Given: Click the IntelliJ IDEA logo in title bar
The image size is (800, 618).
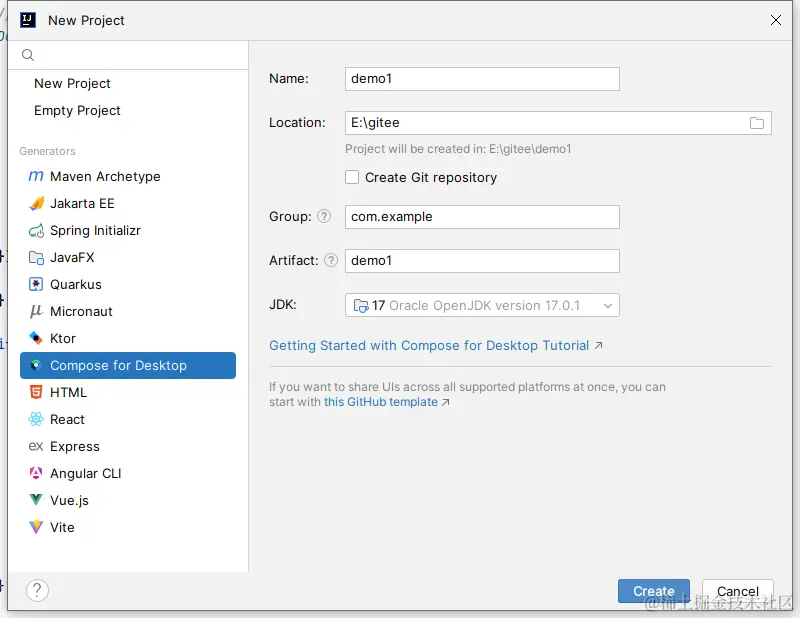Looking at the screenshot, I should coord(28,20).
